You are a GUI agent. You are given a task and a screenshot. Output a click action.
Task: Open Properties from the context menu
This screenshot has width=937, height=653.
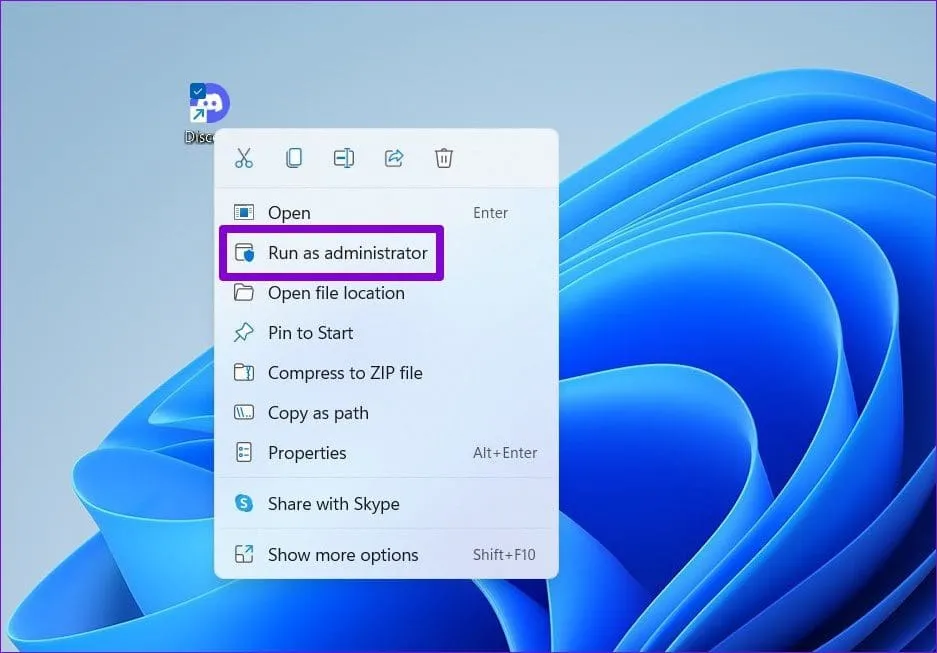307,453
